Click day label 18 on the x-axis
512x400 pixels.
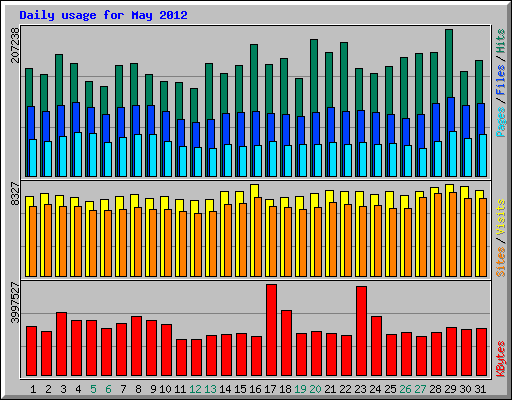tap(285, 389)
